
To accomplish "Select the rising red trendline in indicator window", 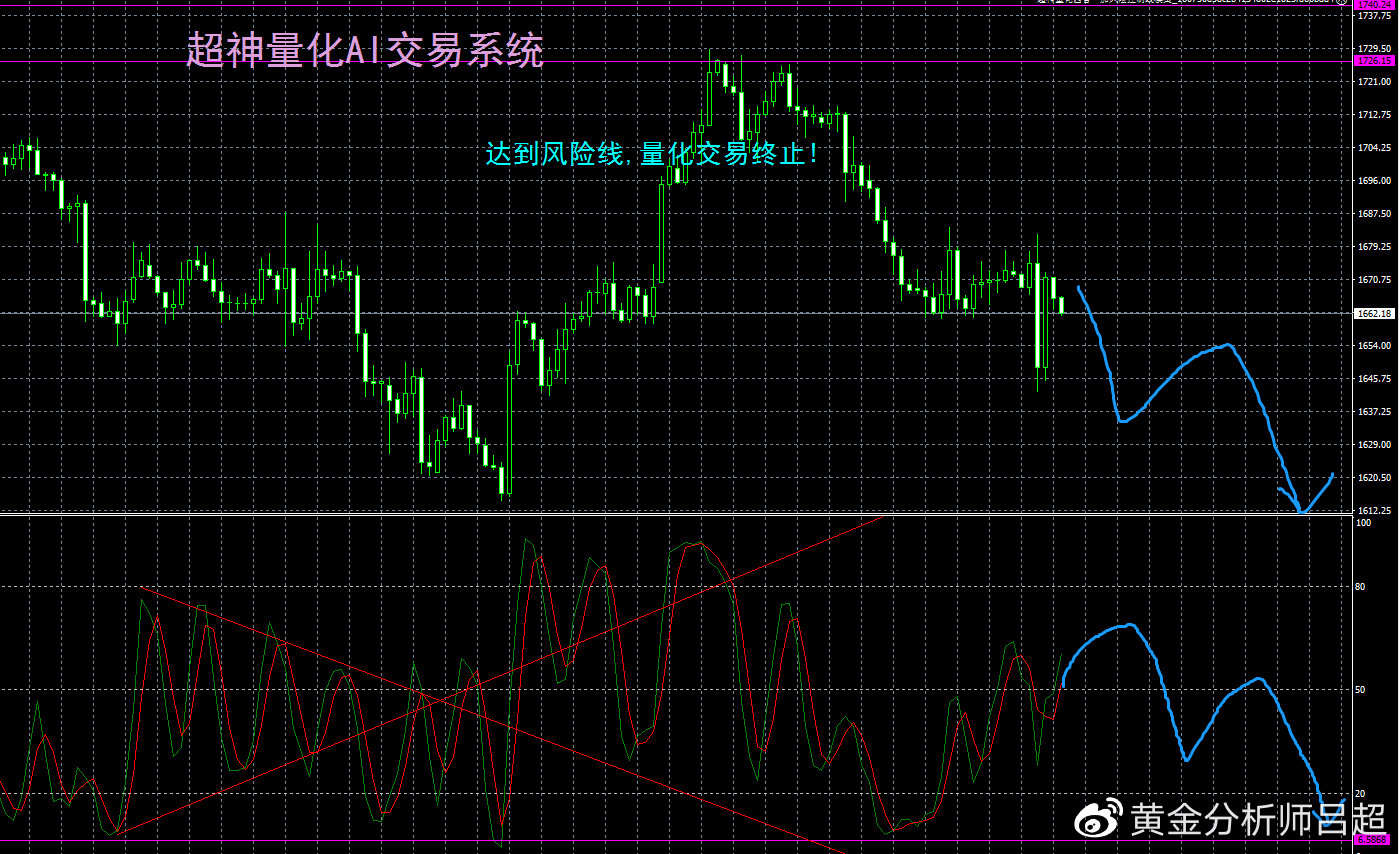I will point(499,674).
